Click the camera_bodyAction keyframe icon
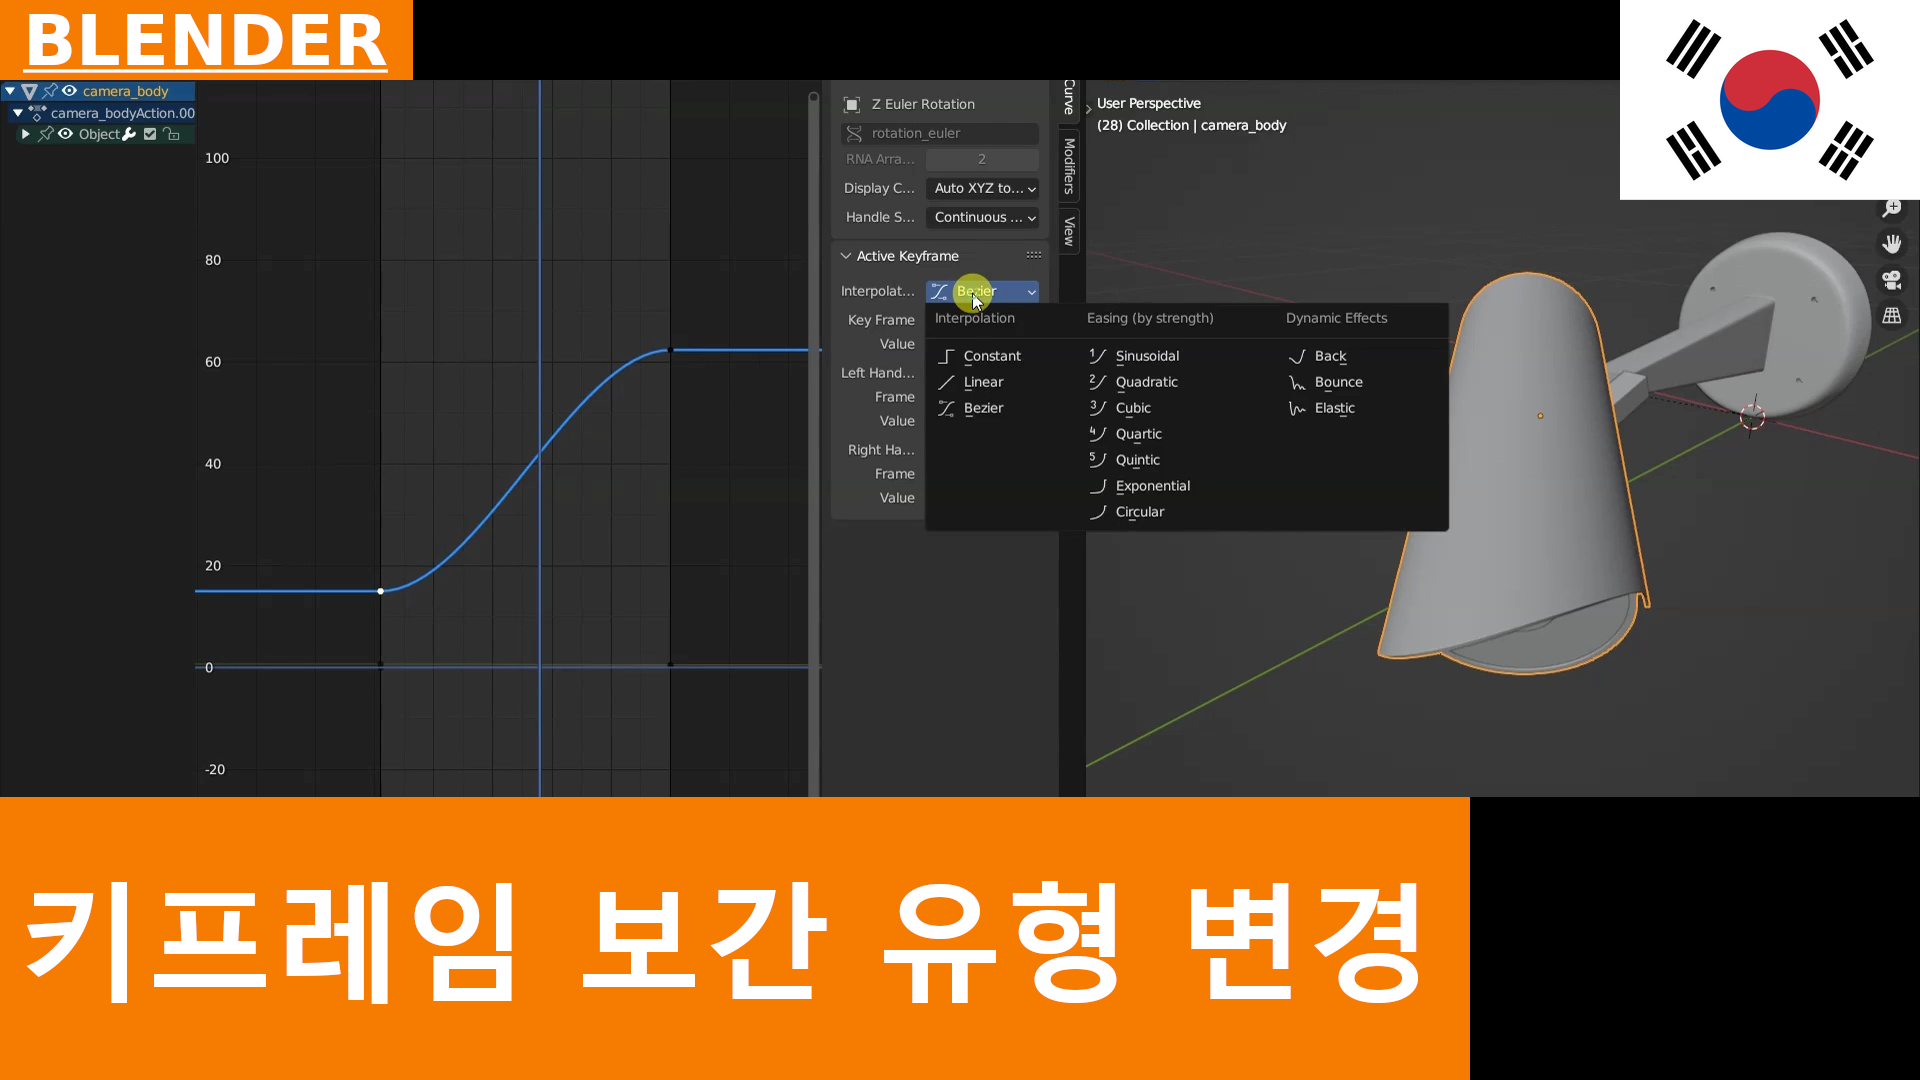This screenshot has width=1920, height=1080. [x=37, y=113]
